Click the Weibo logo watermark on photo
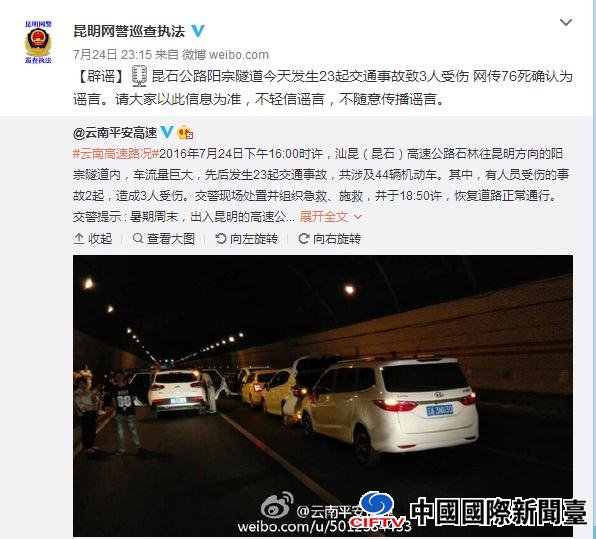This screenshot has height=539, width=596. pos(277,505)
